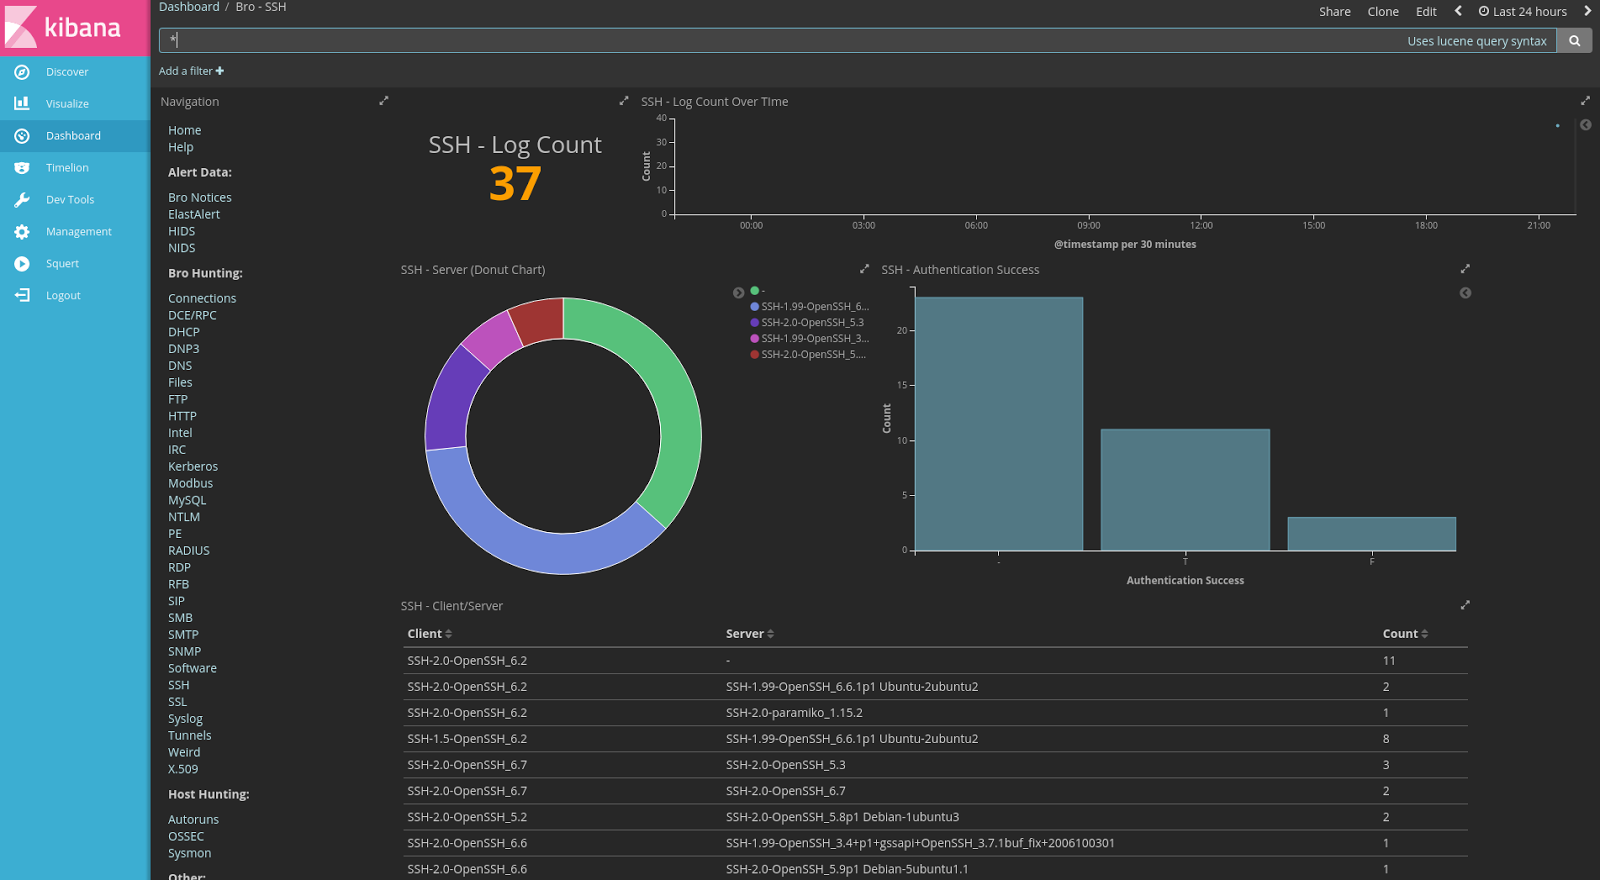Open Autoruns host hunting link
This screenshot has width=1600, height=880.
pos(193,820)
